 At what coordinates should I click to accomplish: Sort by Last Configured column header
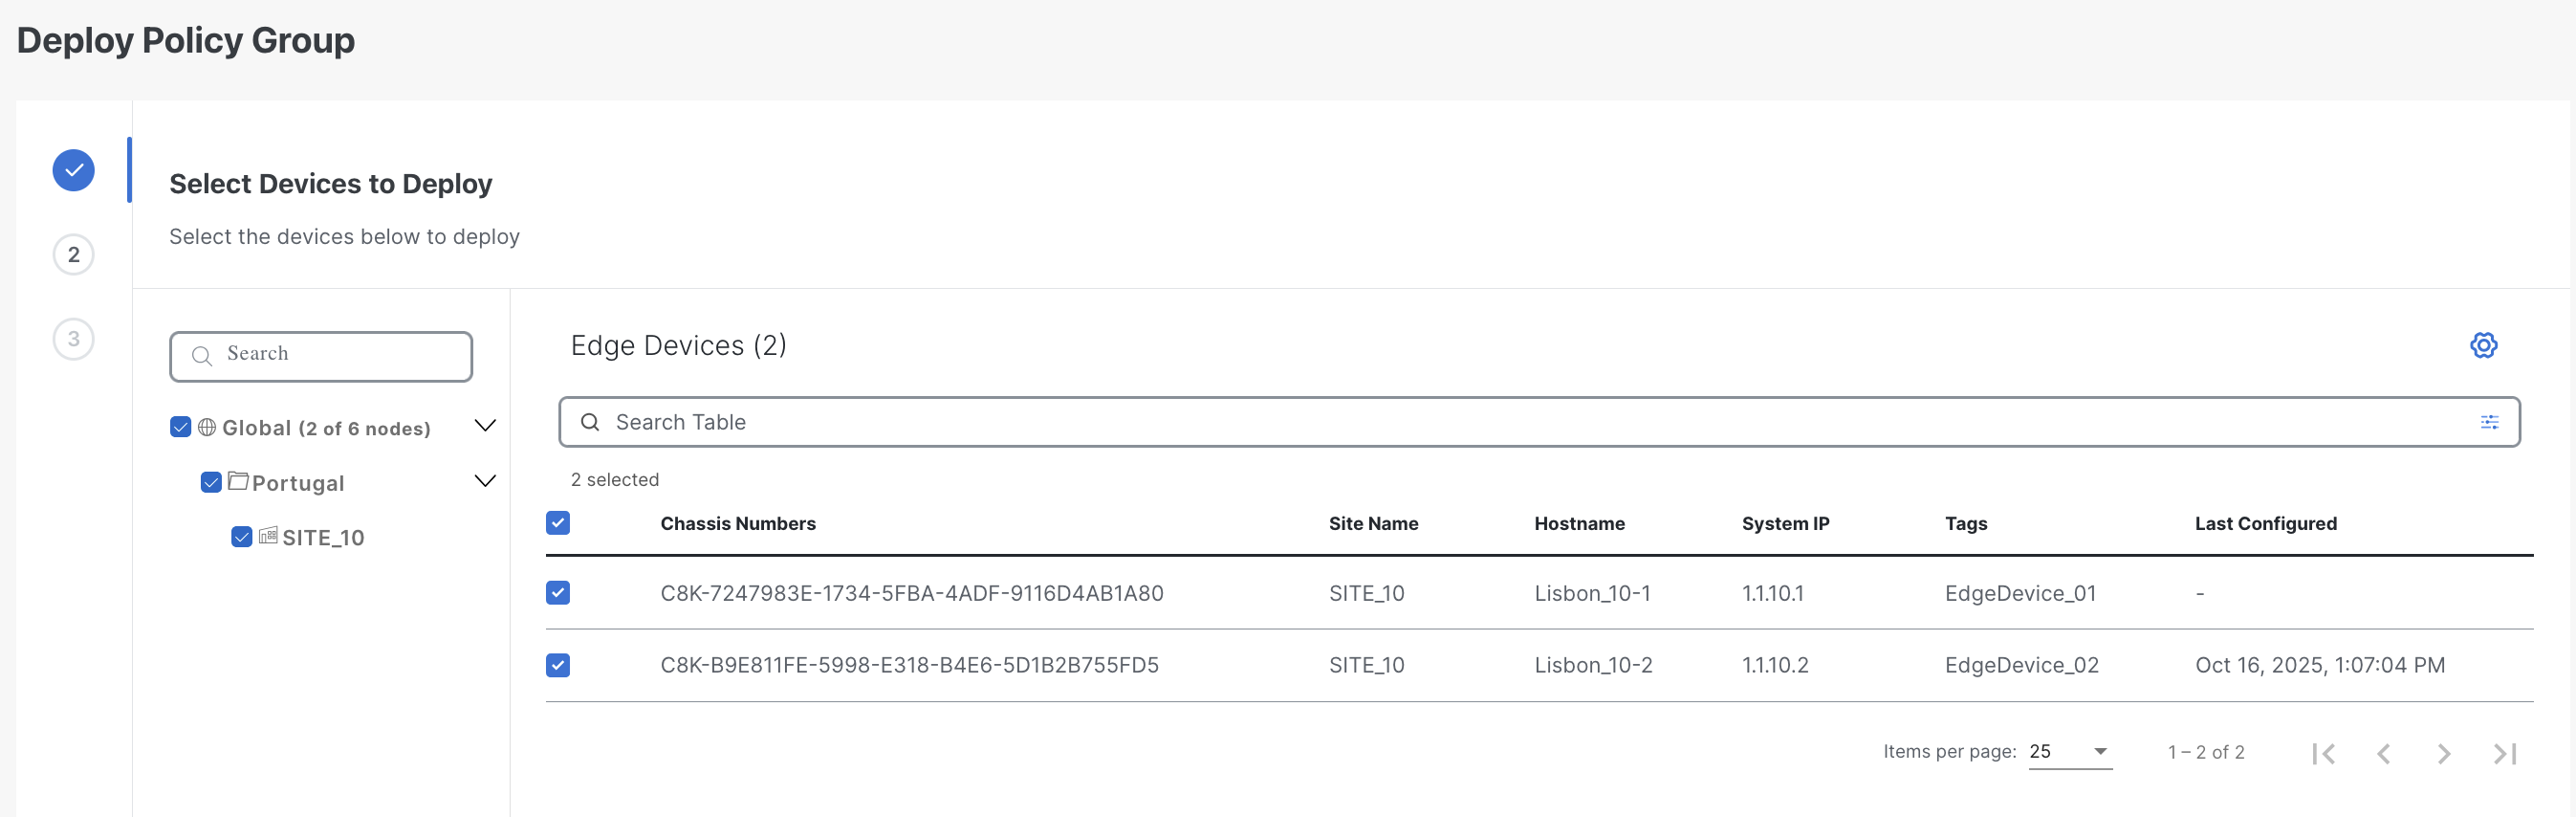(2265, 523)
